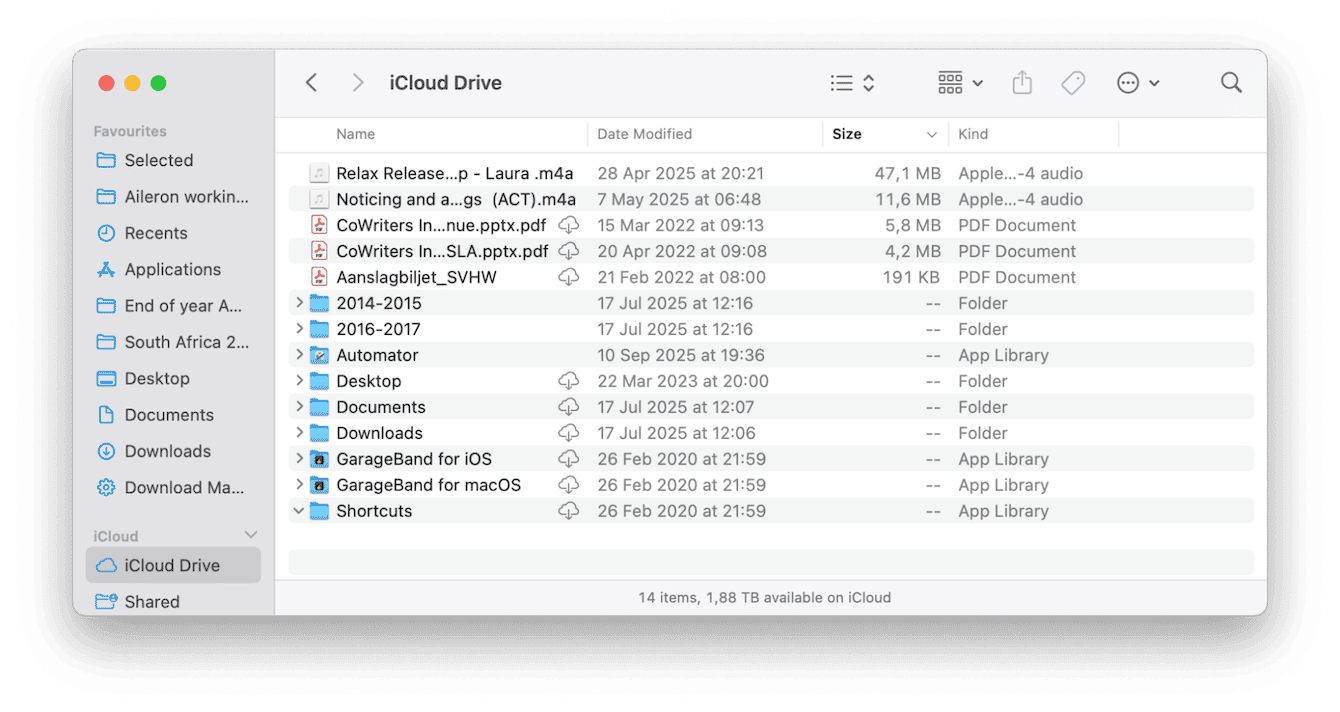The image size is (1340, 712).
Task: Click the back navigation arrow
Action: click(x=311, y=83)
